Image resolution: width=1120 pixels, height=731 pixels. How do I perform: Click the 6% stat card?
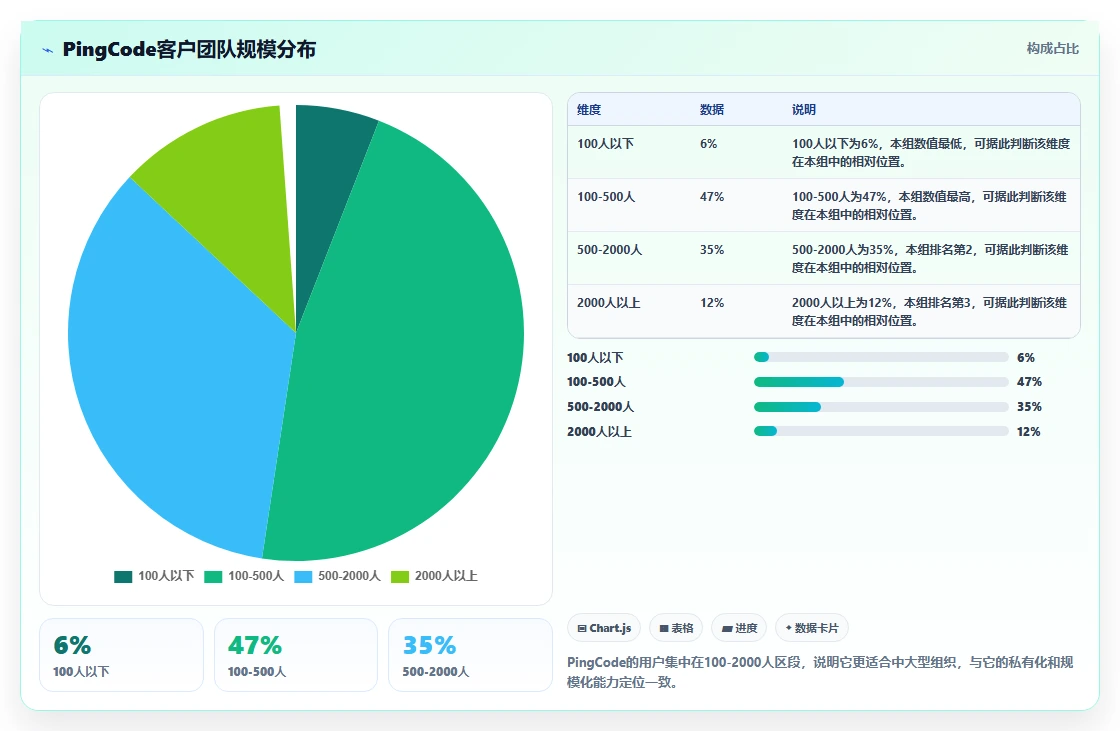click(x=121, y=655)
